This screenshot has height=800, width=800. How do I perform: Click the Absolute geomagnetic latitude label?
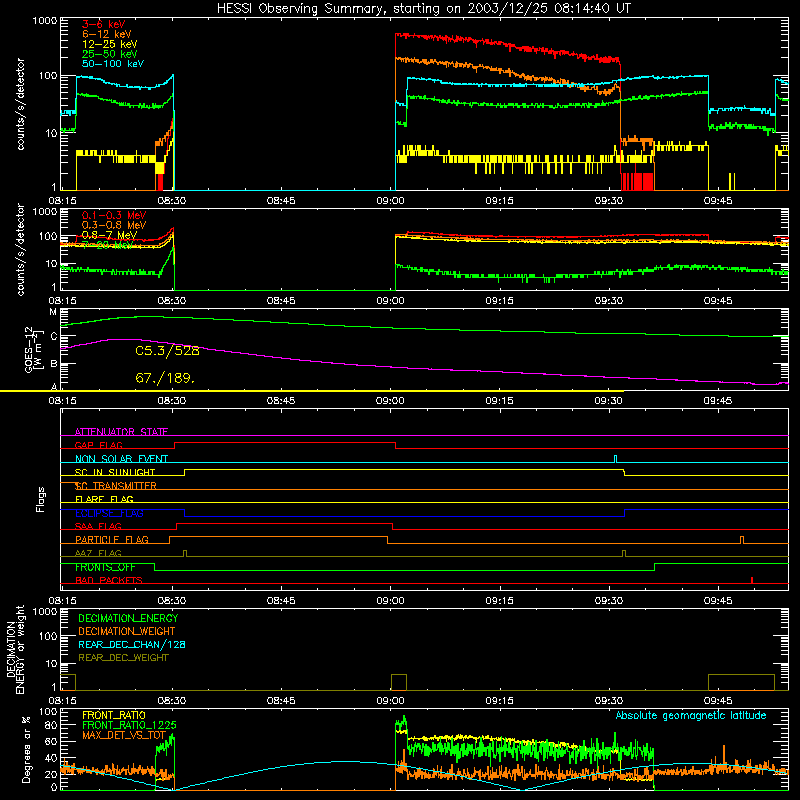[691, 716]
